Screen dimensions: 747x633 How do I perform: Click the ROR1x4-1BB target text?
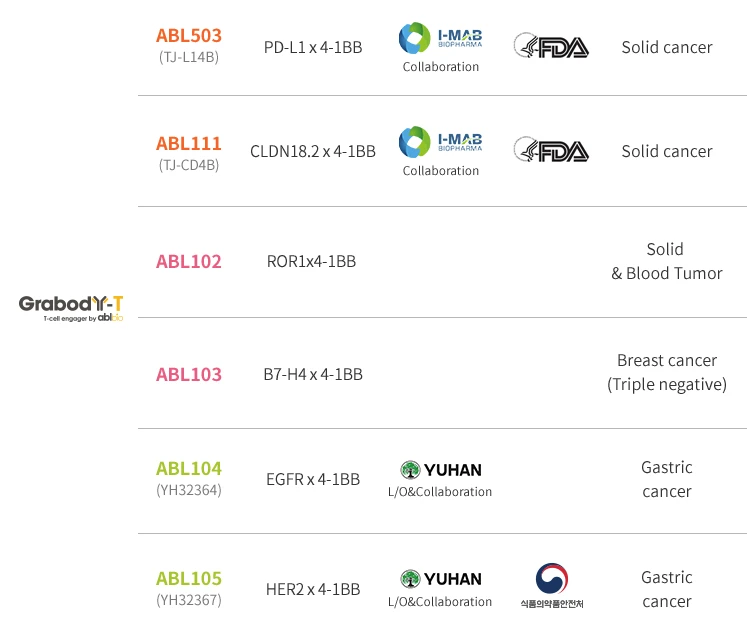pos(311,262)
